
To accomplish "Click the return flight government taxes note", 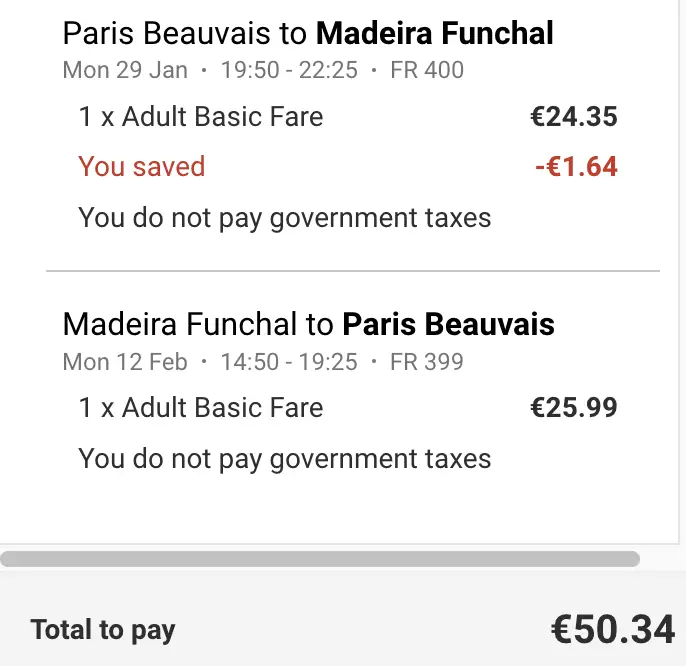I will click(x=285, y=459).
